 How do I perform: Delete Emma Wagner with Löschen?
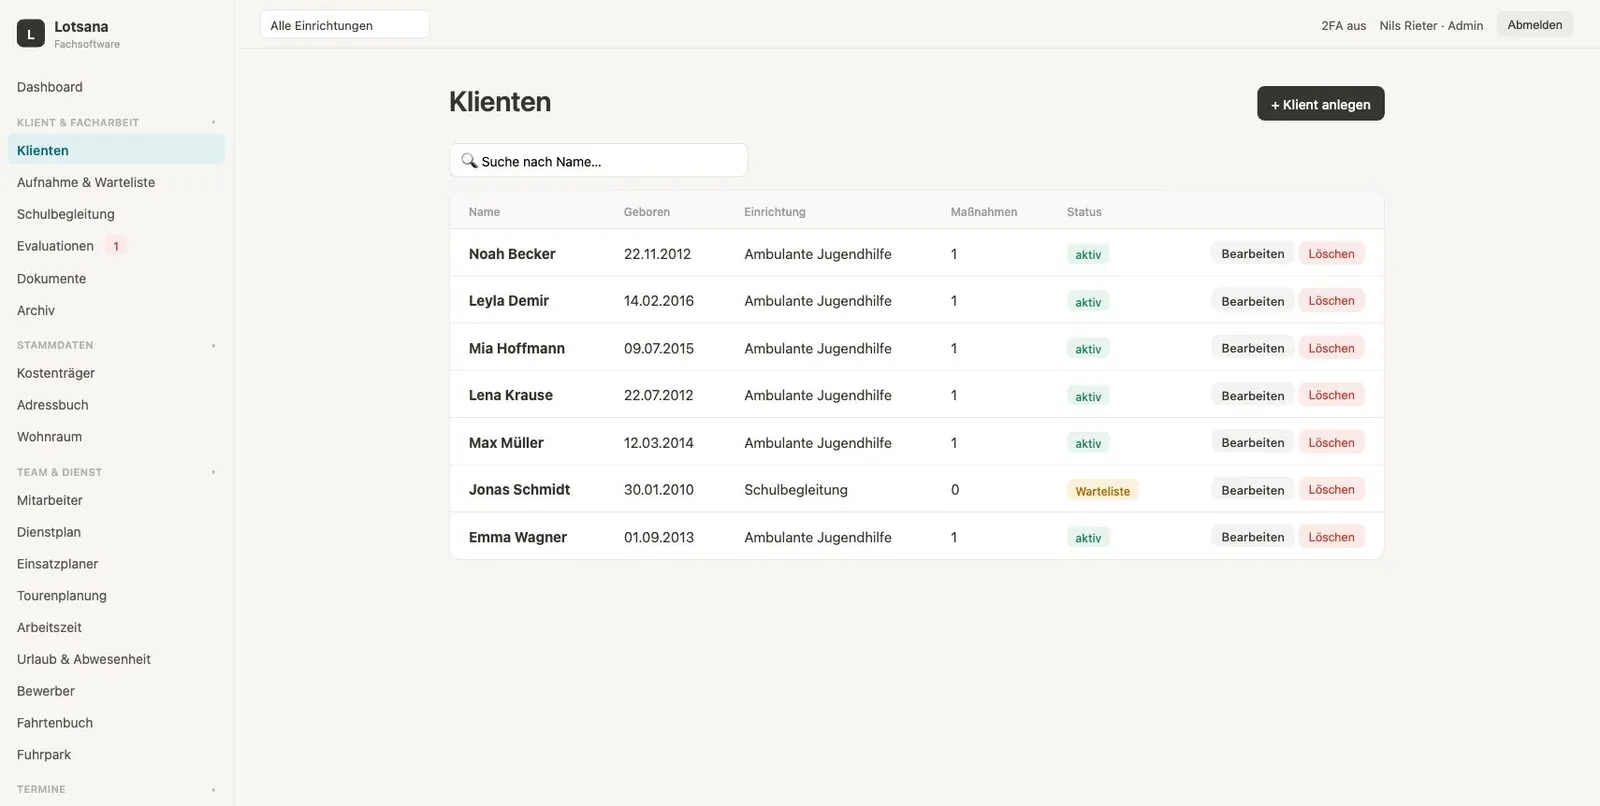tap(1331, 537)
